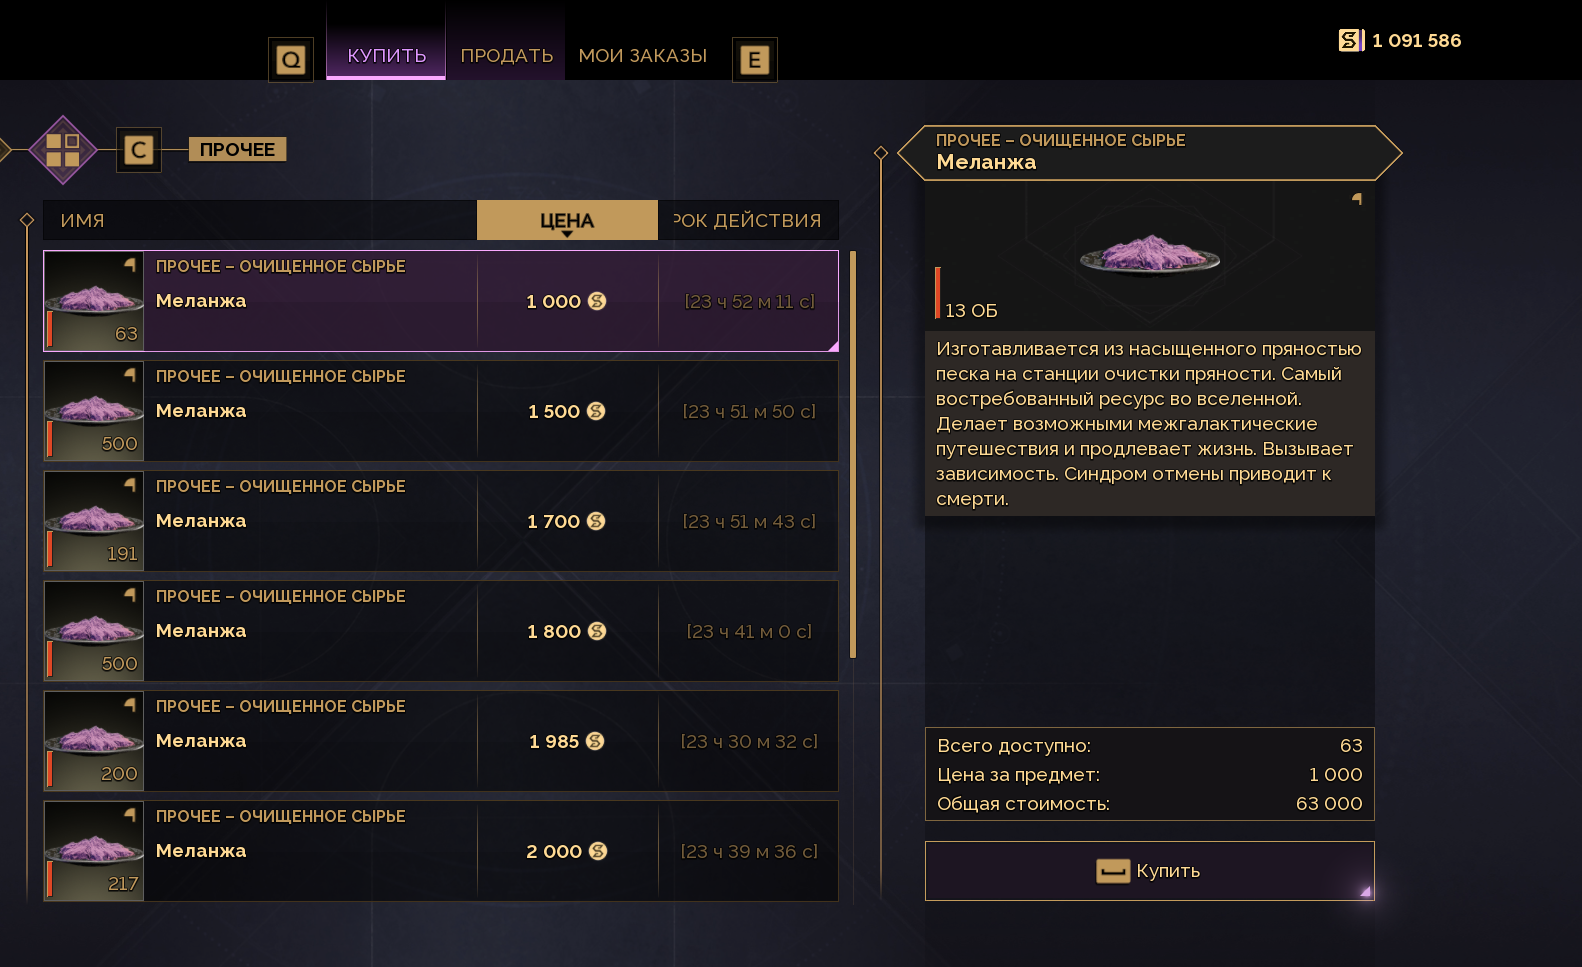The image size is (1582, 967).
Task: Click the Q key navigation icon
Action: pyautogui.click(x=291, y=60)
